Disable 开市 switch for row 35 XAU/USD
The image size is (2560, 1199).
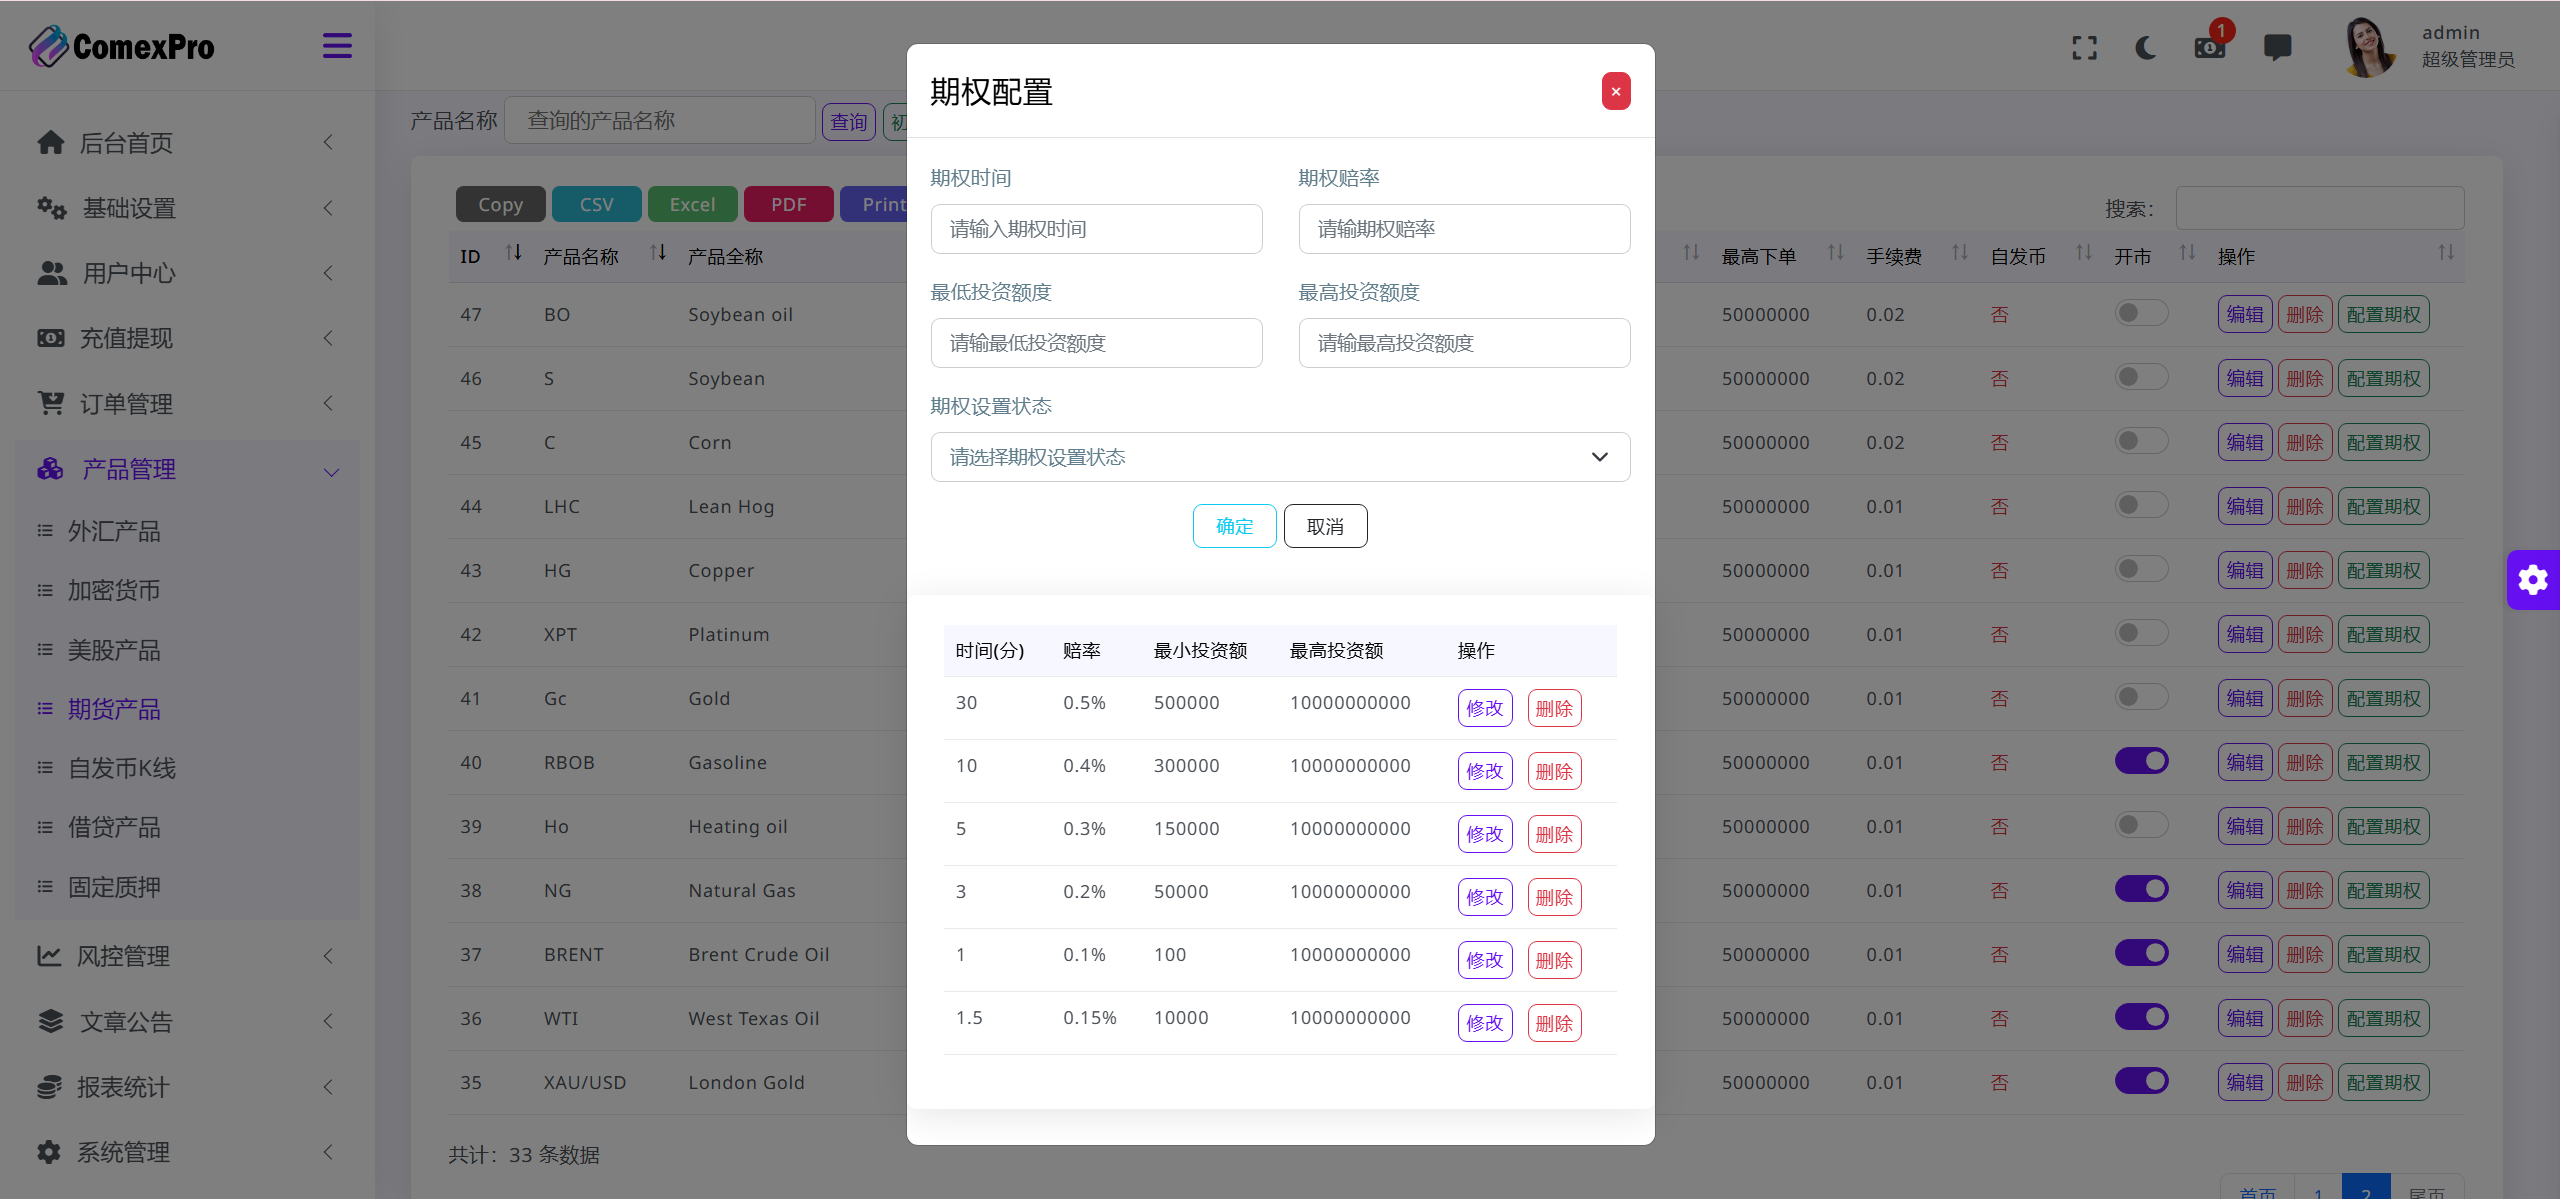coord(2141,1081)
